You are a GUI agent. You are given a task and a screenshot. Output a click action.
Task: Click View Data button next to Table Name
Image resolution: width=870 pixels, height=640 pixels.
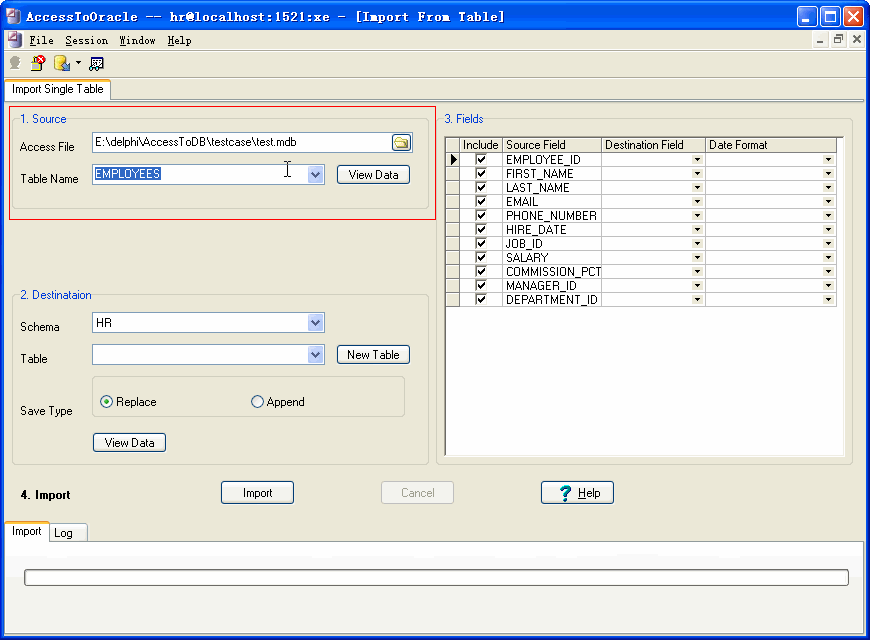pos(373,175)
